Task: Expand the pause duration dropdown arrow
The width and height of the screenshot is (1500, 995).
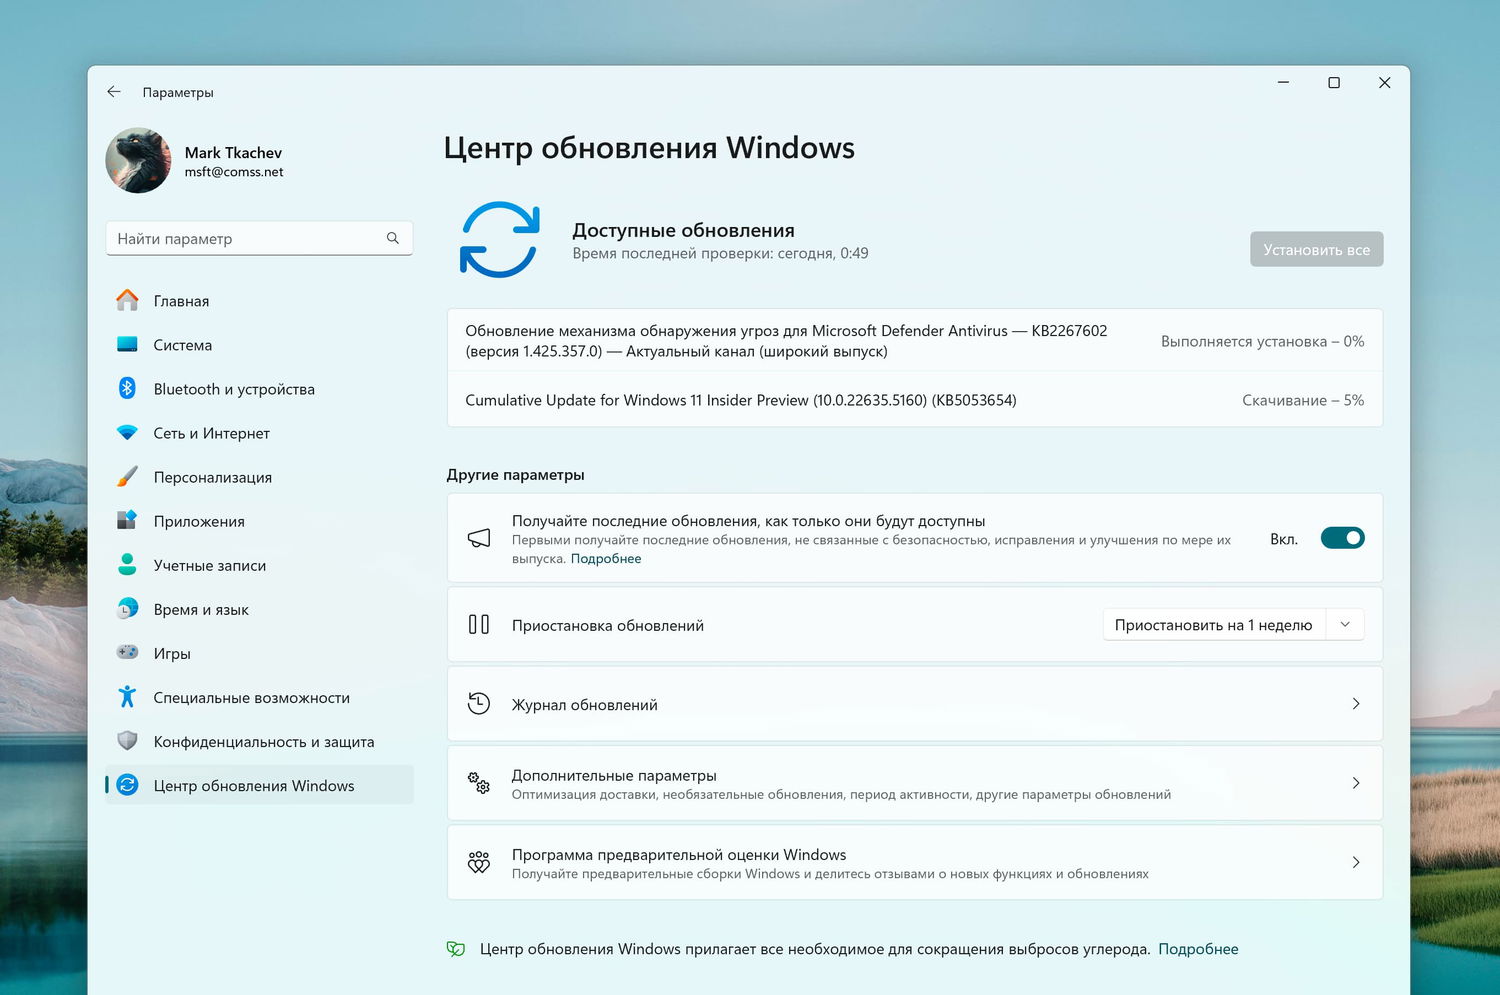Action: pos(1345,625)
